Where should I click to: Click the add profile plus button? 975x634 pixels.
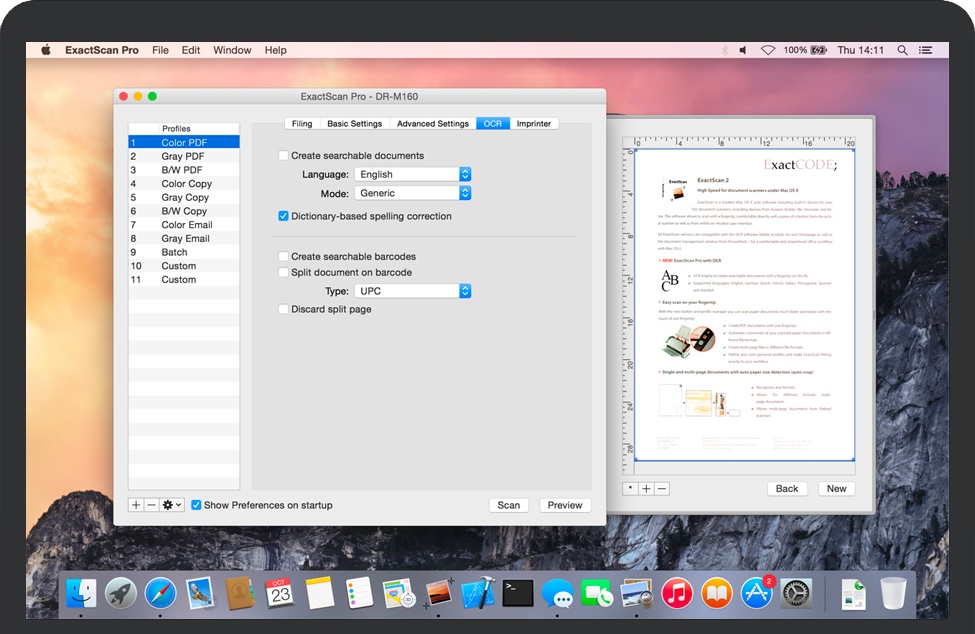pos(136,505)
